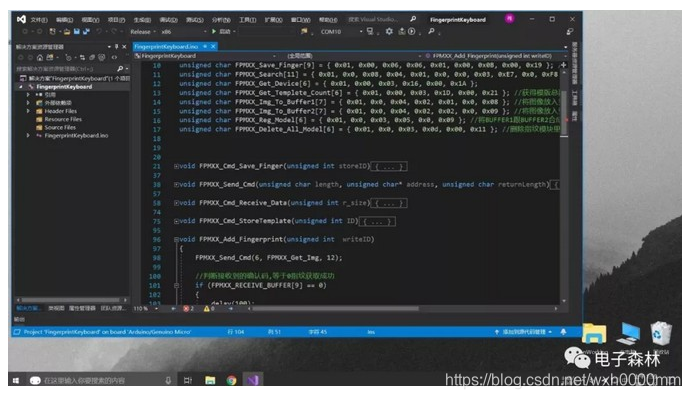691x399 pixels.
Task: Pin the FingerprintKeyboard.ino tab
Action: pos(205,46)
